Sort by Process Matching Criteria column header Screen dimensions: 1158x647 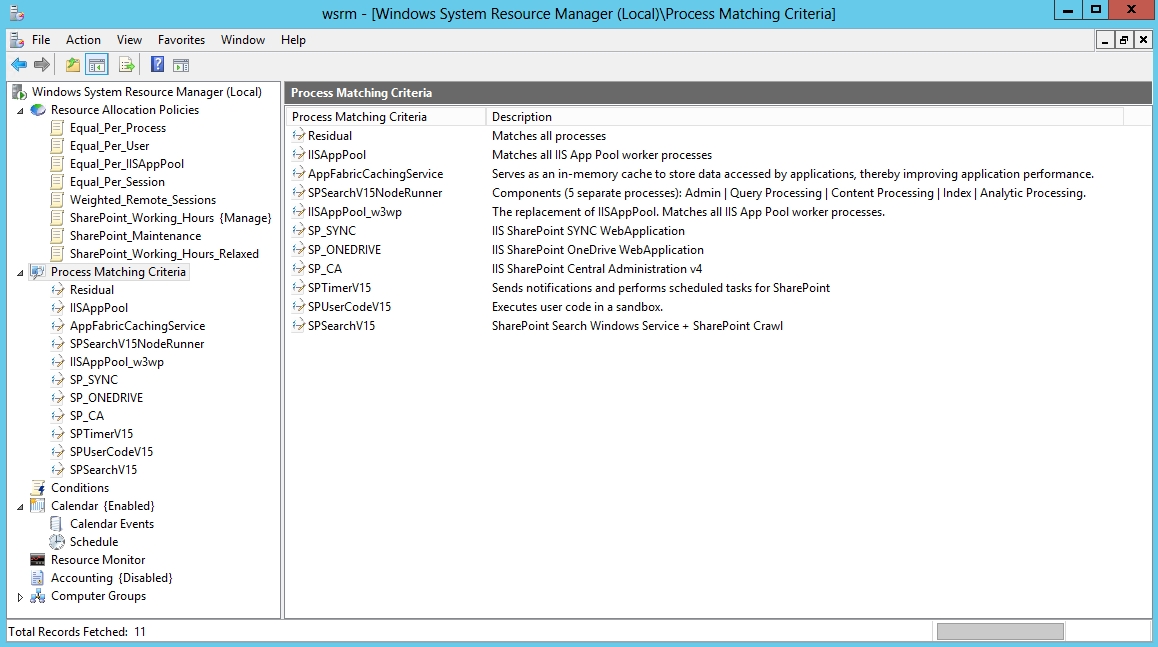(x=386, y=117)
